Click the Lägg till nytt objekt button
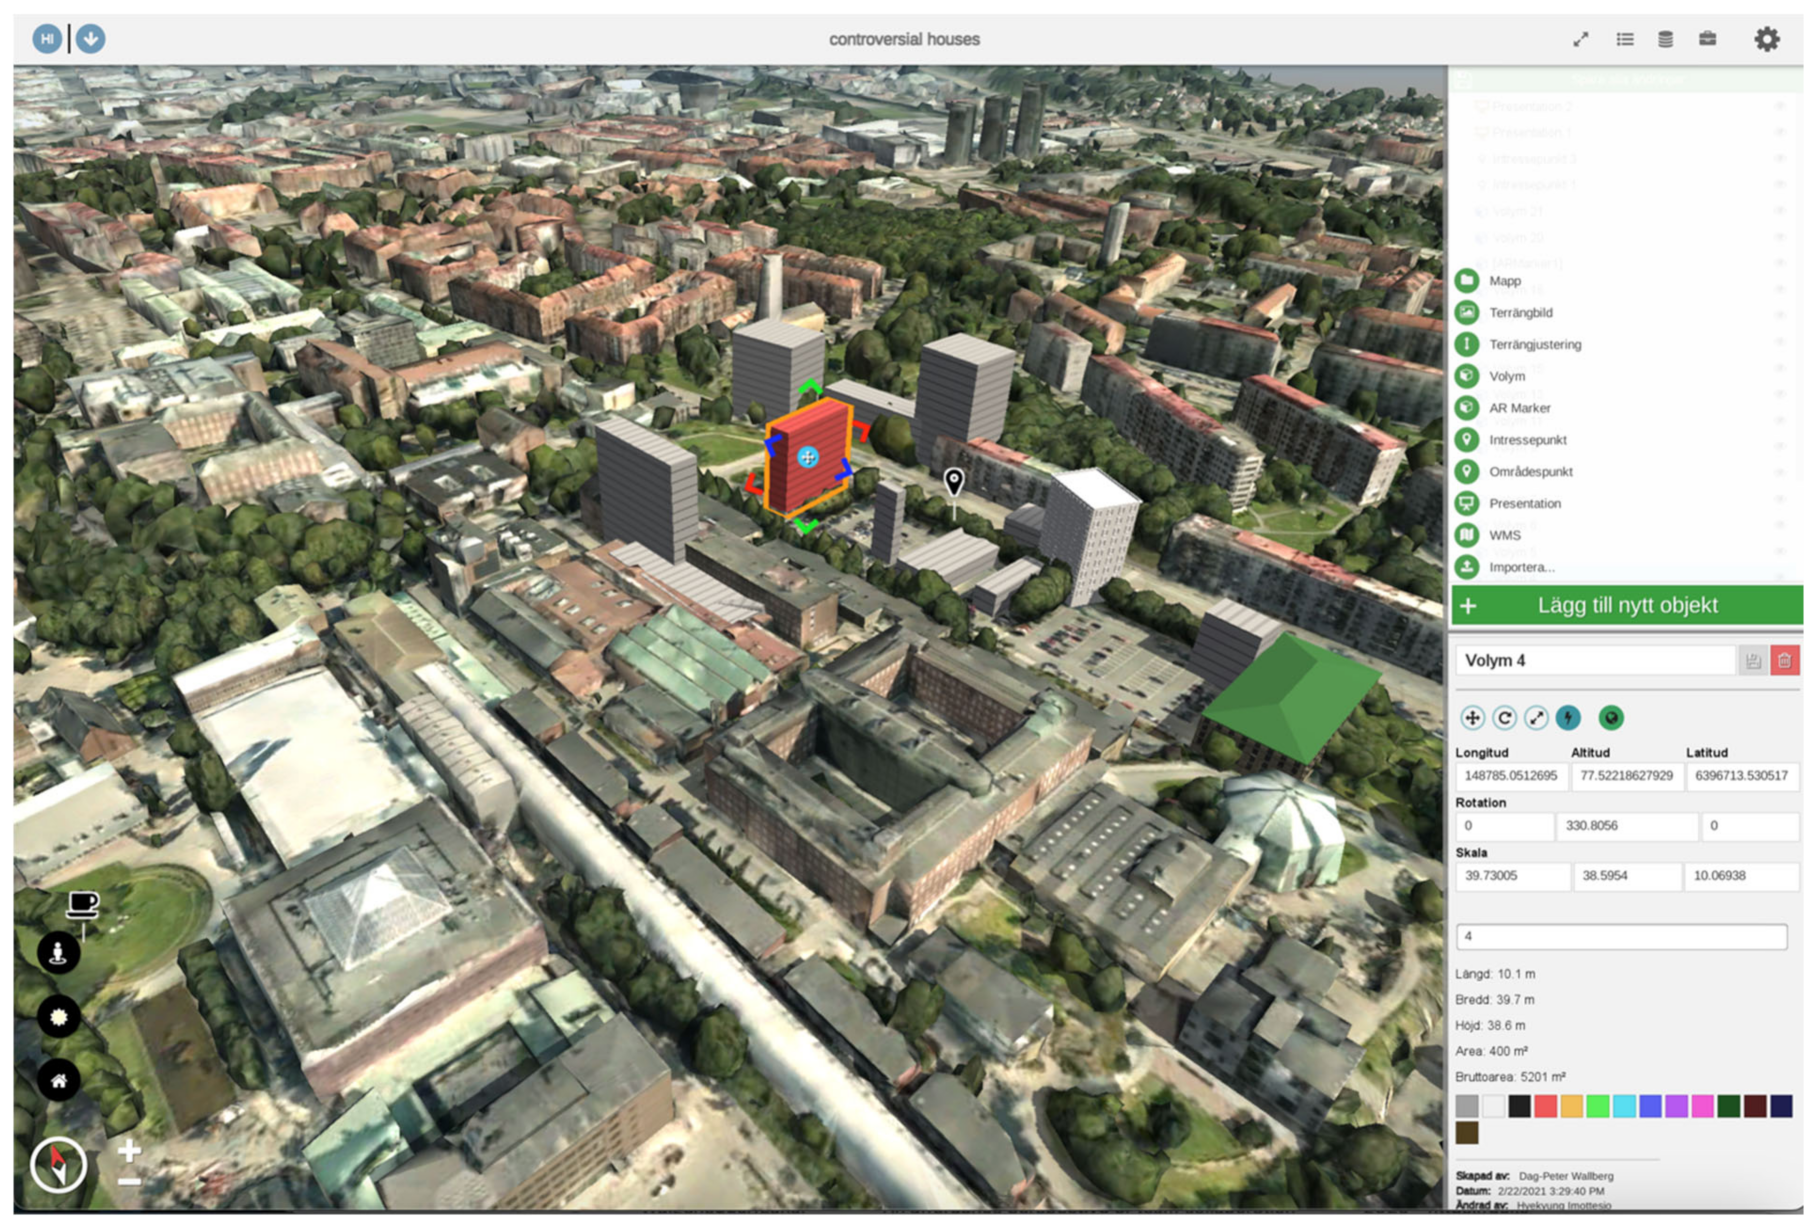The width and height of the screenshot is (1816, 1226). pos(1626,606)
